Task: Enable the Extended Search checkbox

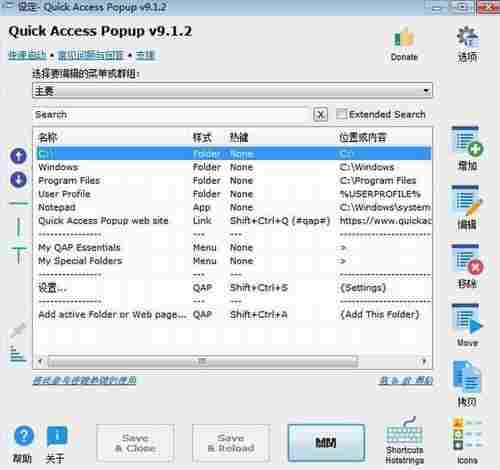Action: 341,114
